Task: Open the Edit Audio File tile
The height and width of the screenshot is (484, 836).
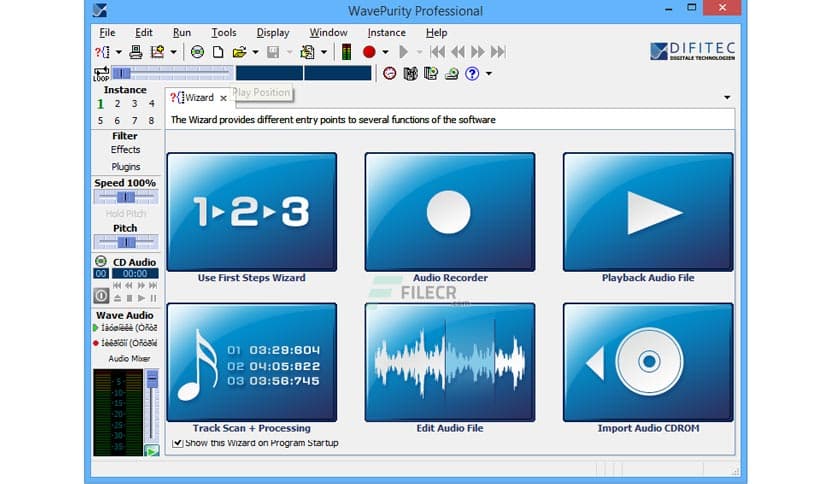Action: click(x=450, y=362)
